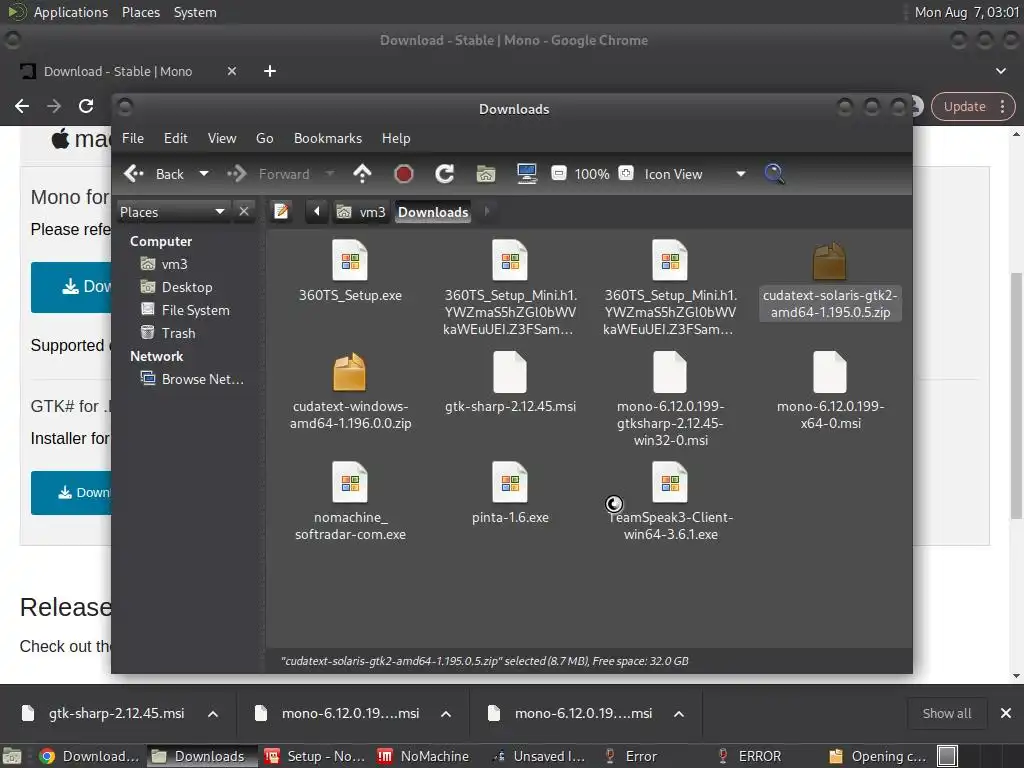Click the path bar left scroll arrow

tap(317, 212)
